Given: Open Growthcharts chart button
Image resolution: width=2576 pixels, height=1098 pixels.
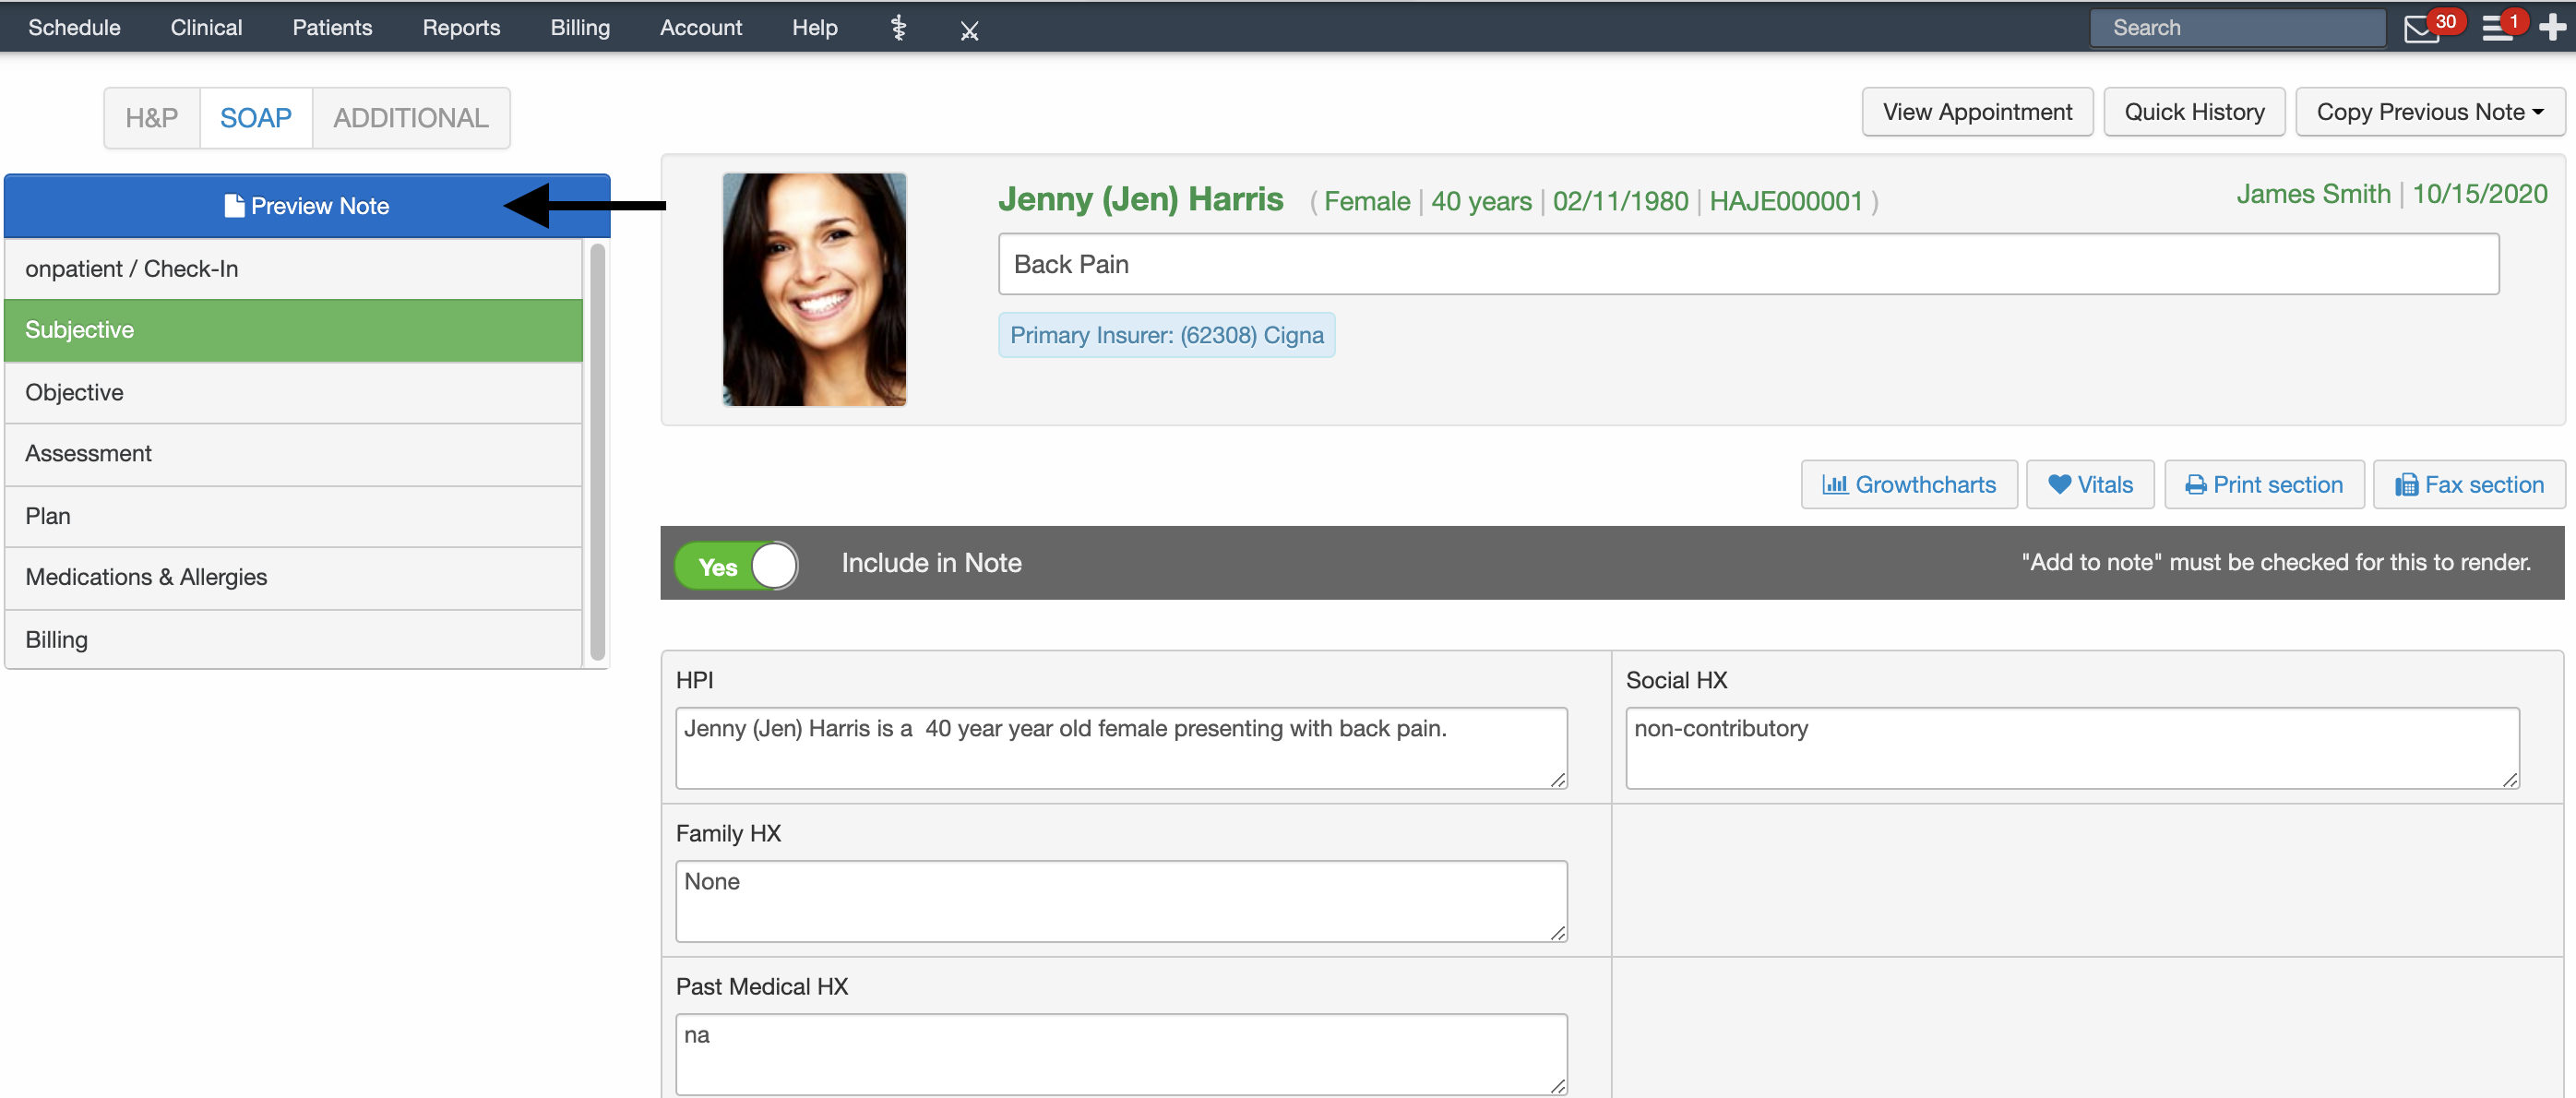Looking at the screenshot, I should [x=1909, y=484].
